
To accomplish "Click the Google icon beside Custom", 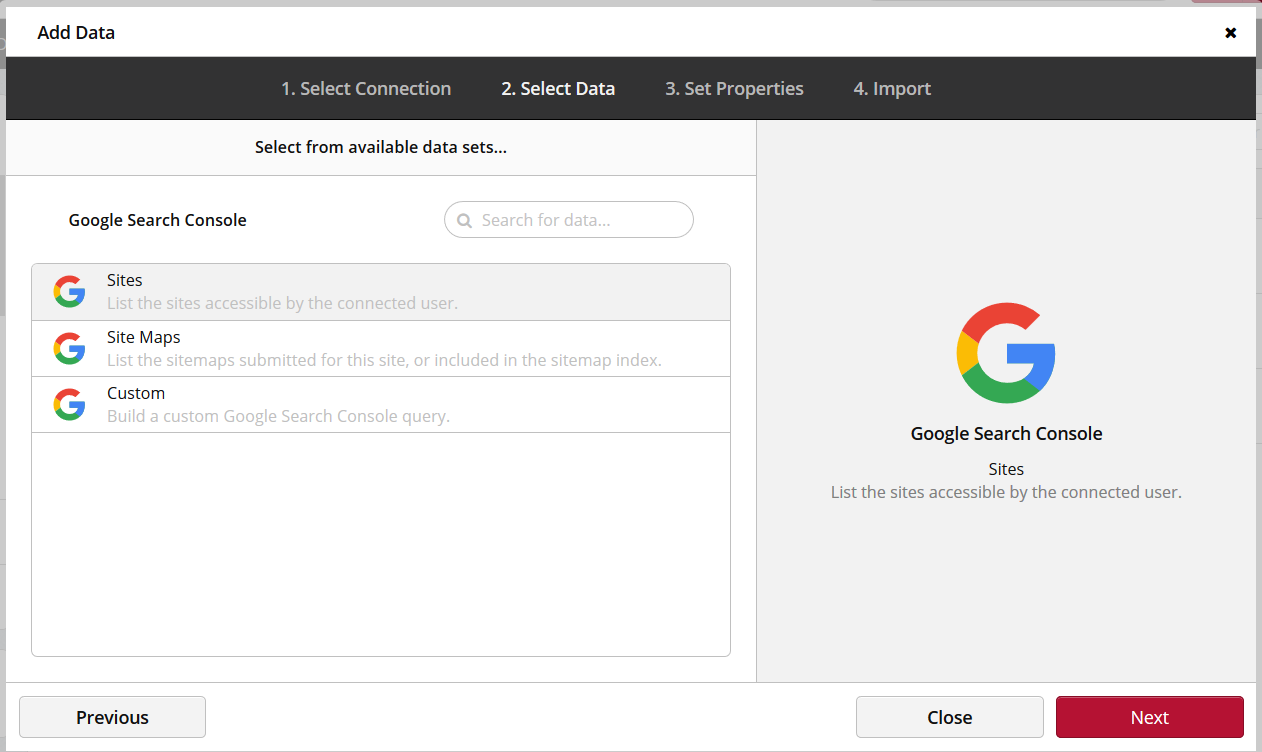I will coord(70,404).
